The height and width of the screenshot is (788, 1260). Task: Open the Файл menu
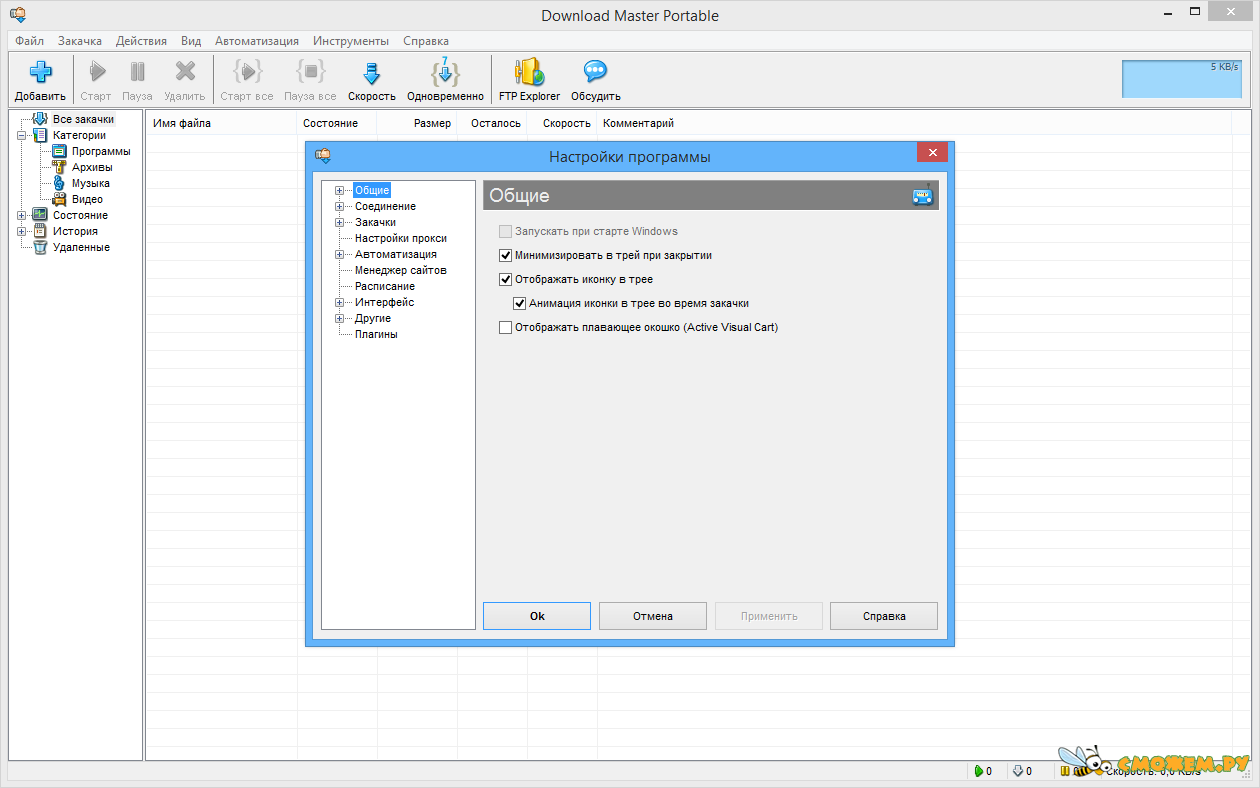[x=29, y=41]
